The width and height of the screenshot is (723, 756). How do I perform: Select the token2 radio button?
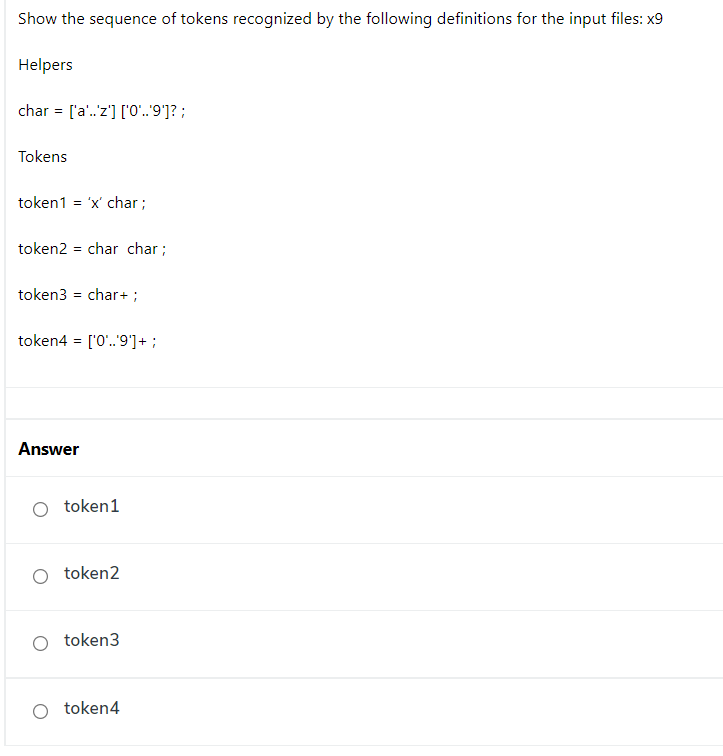point(40,576)
